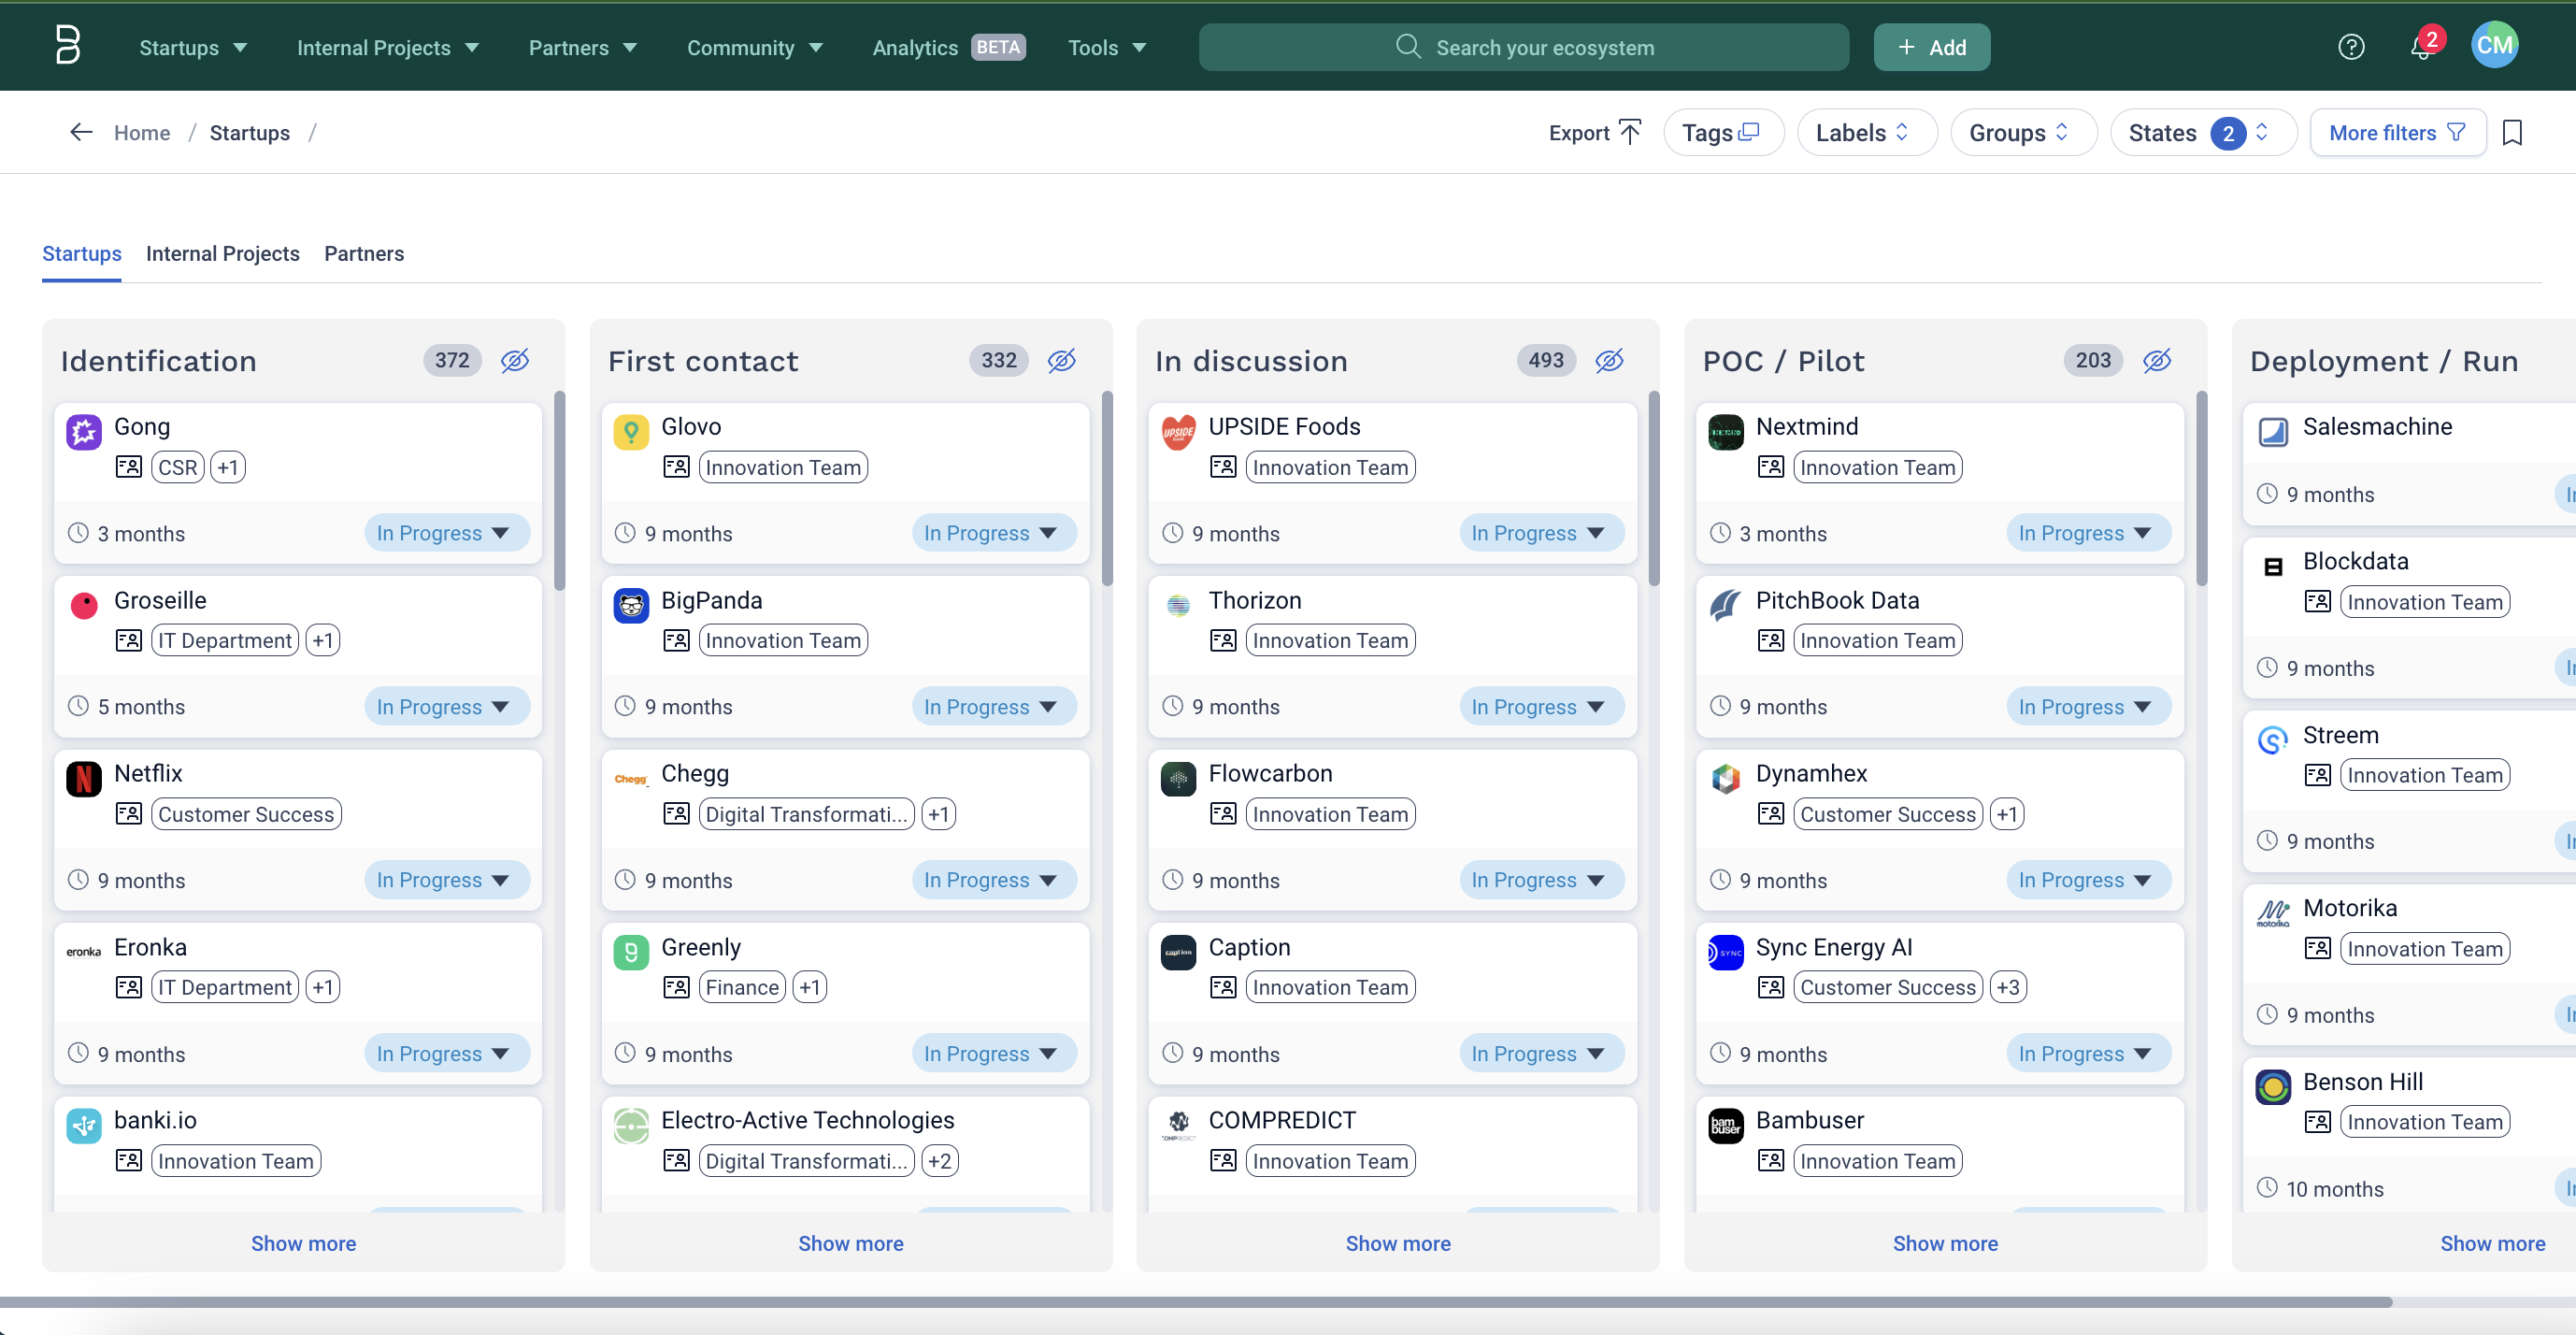Click the Add button
The width and height of the screenshot is (2576, 1335).
[x=1931, y=47]
